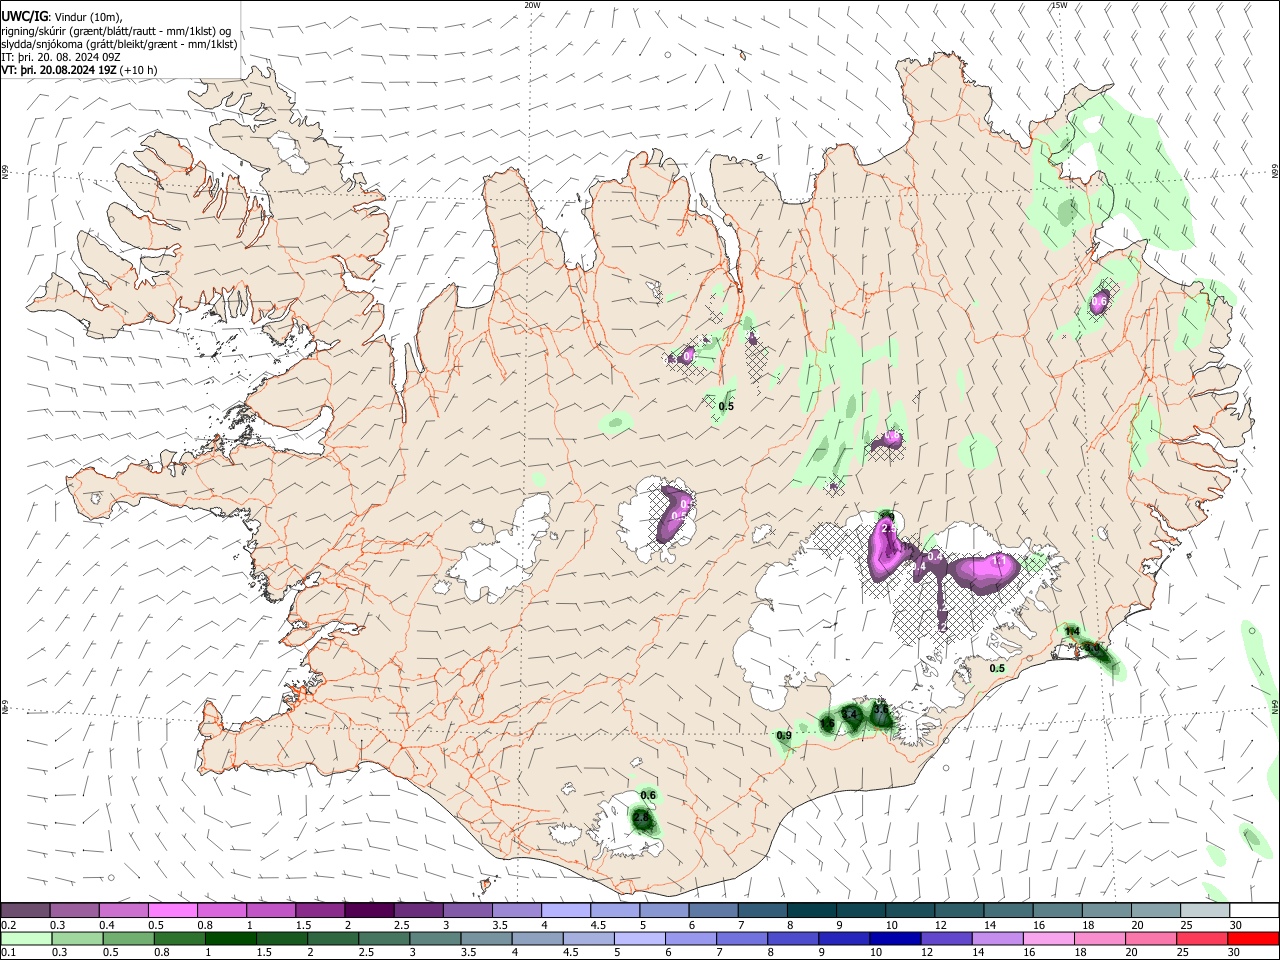The width and height of the screenshot is (1280, 960).
Task: Click the 1.4 value on the southeast coast
Action: point(1072,631)
